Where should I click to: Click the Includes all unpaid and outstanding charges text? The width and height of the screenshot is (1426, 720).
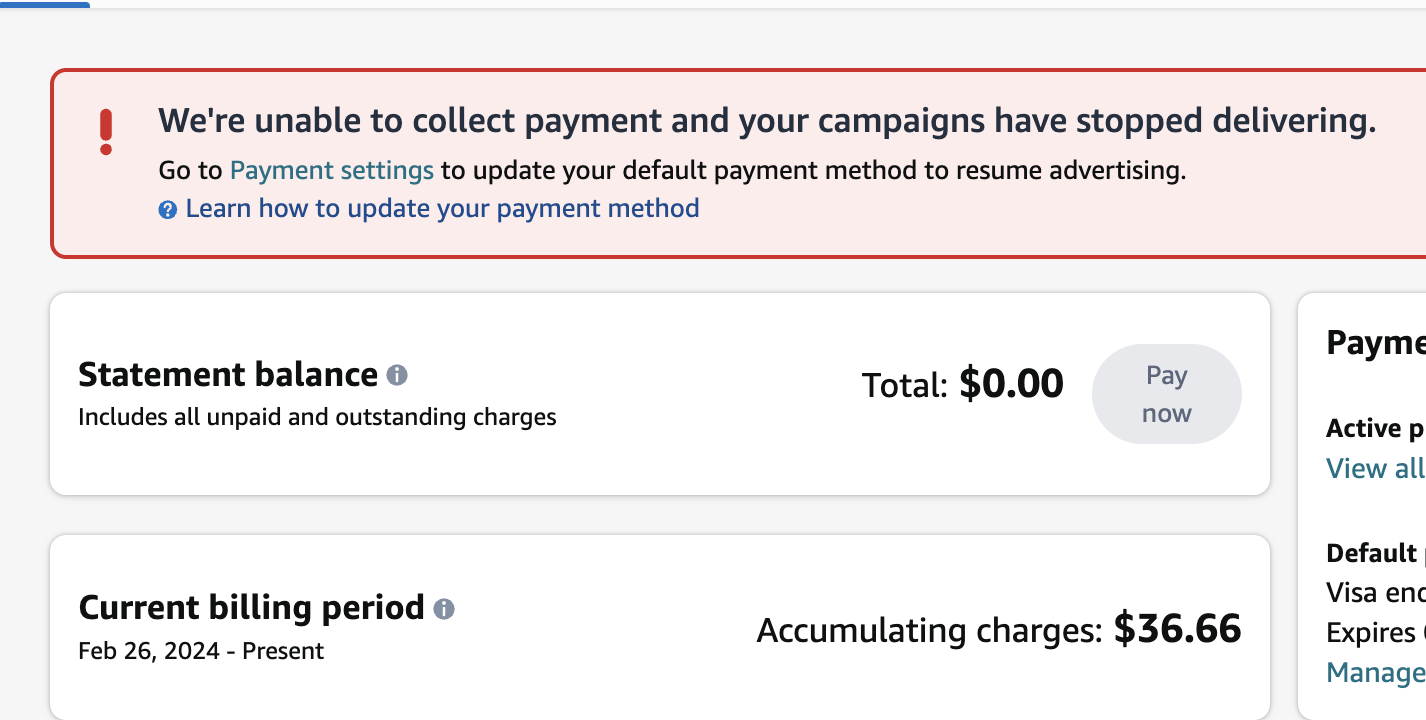pyautogui.click(x=317, y=416)
